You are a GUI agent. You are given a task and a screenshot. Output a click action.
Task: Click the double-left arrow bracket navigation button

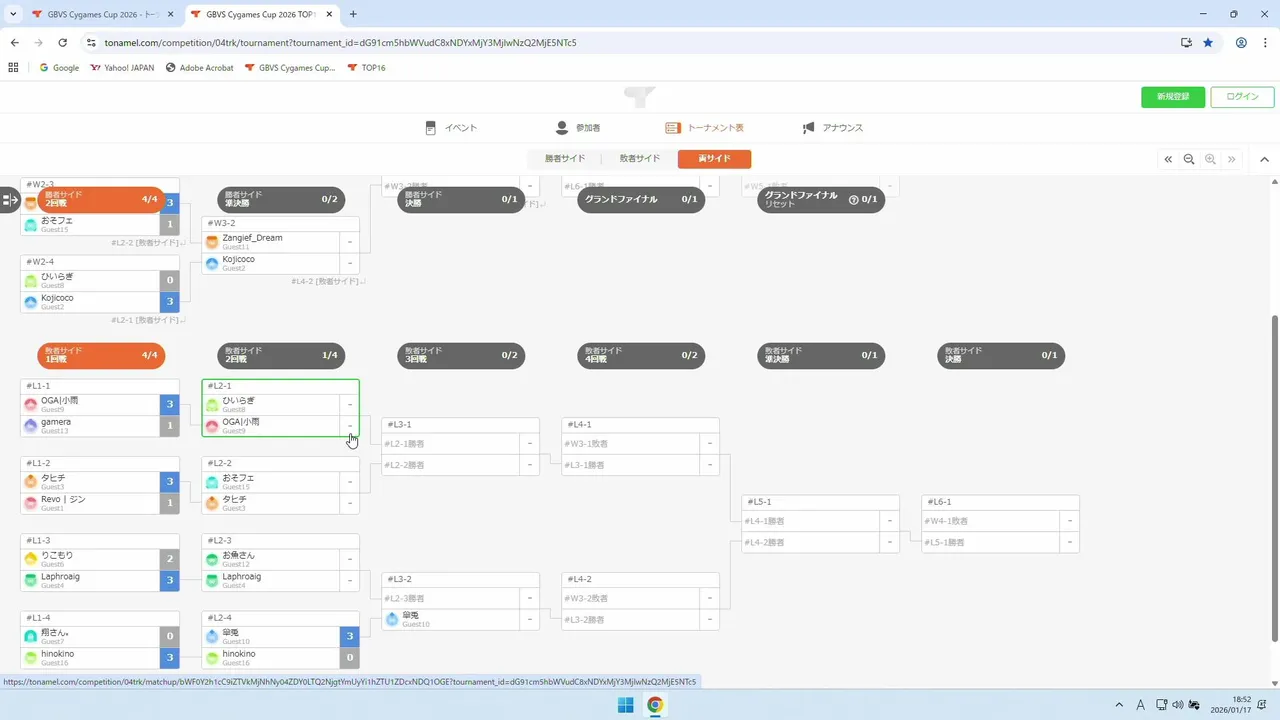coord(1168,159)
